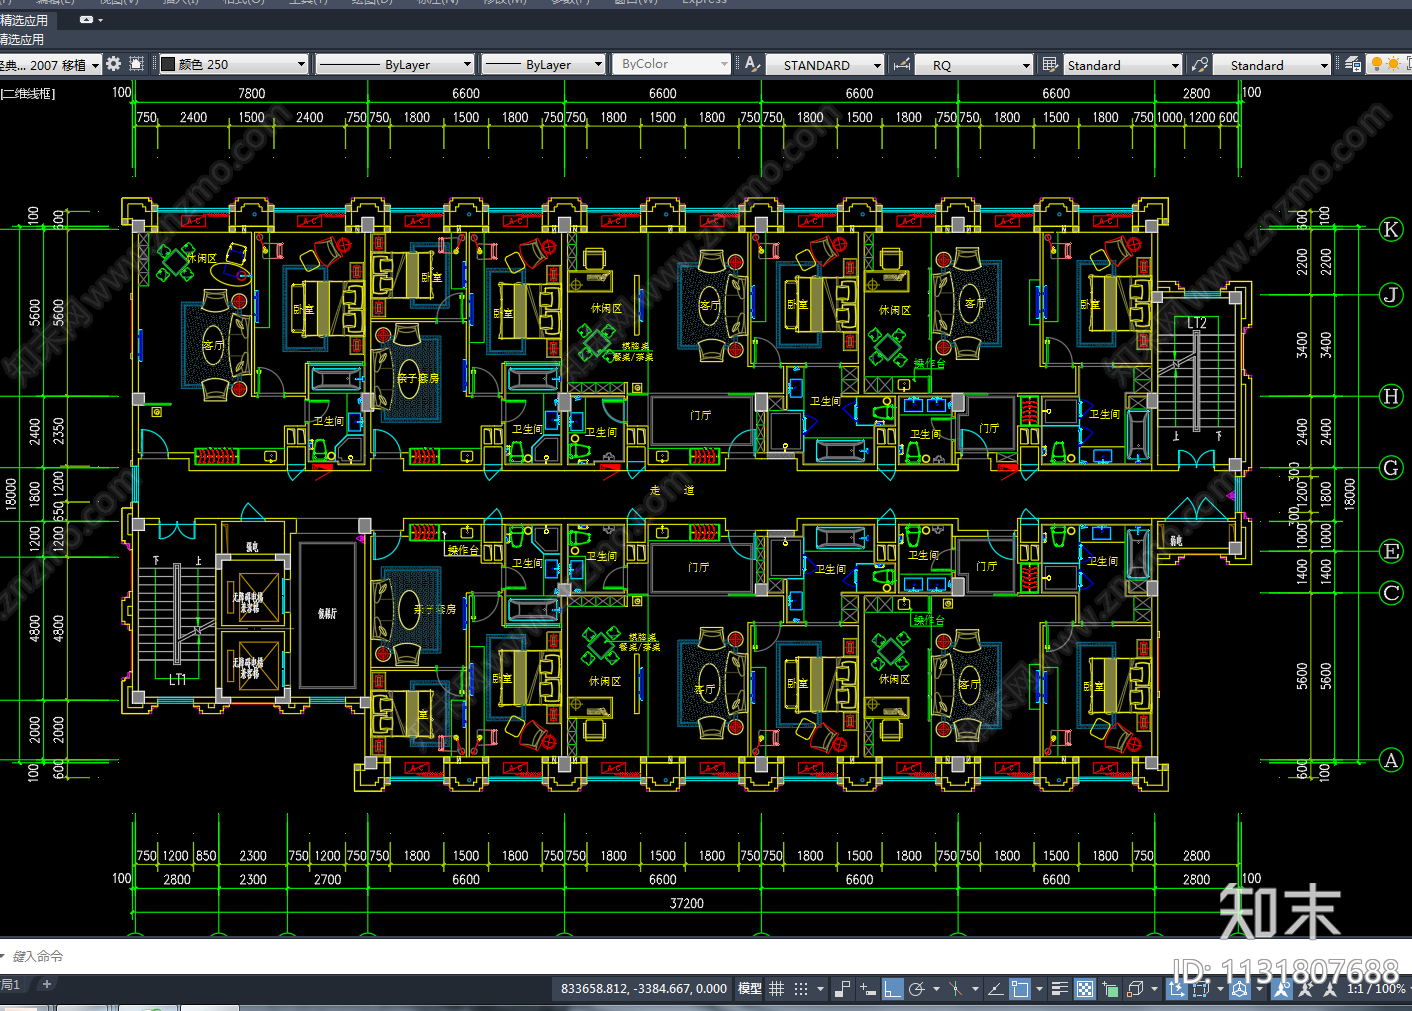Toggle infer constraints status icon
This screenshot has width=1412, height=1011.
click(842, 988)
